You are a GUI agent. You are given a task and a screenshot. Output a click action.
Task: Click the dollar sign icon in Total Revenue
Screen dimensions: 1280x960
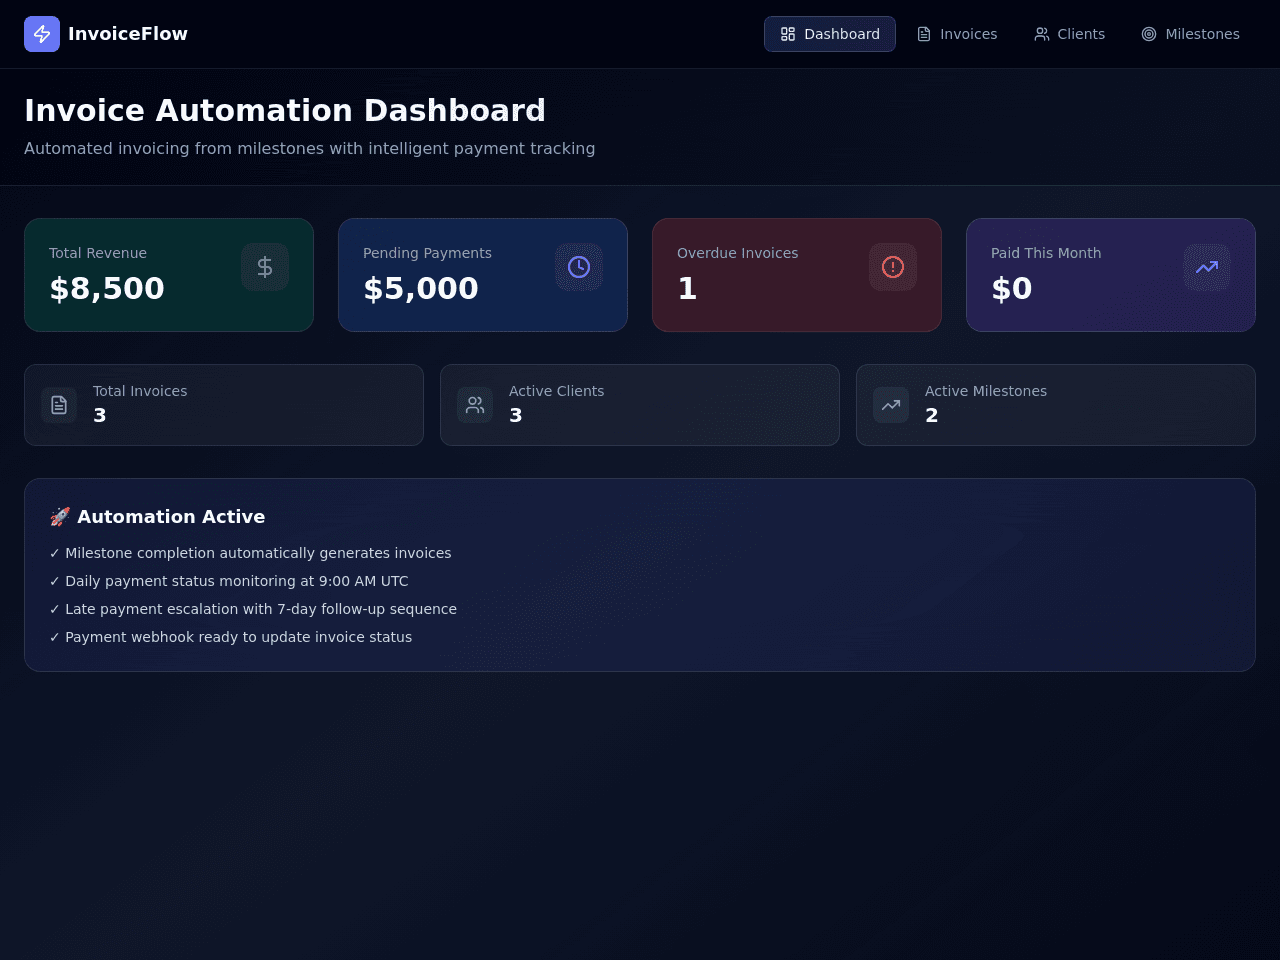tap(265, 267)
